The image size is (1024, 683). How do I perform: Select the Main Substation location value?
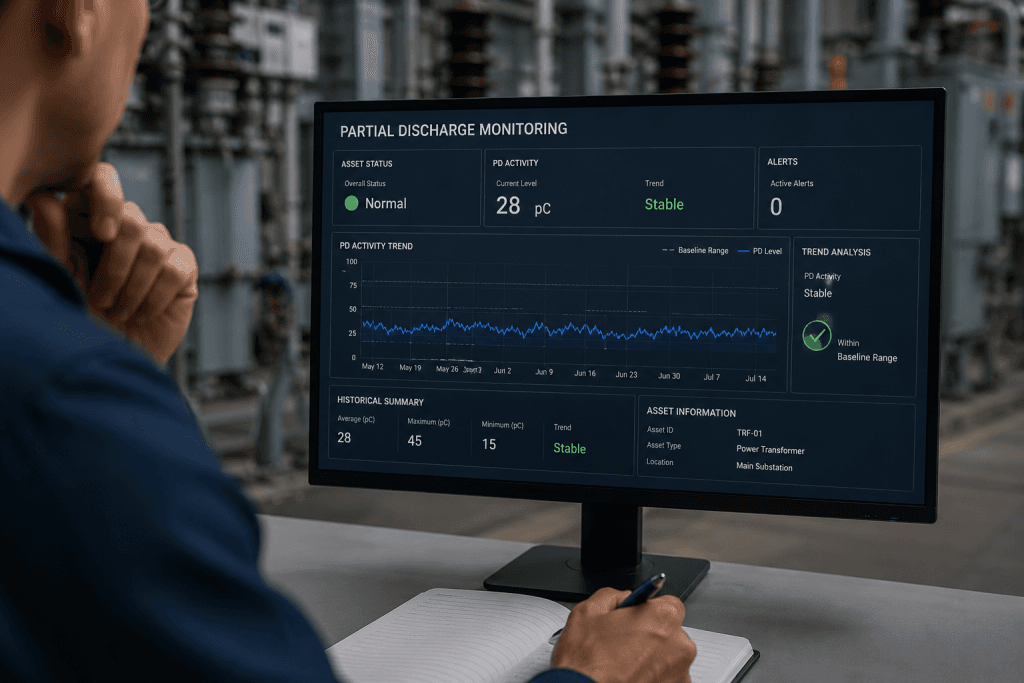(x=764, y=466)
